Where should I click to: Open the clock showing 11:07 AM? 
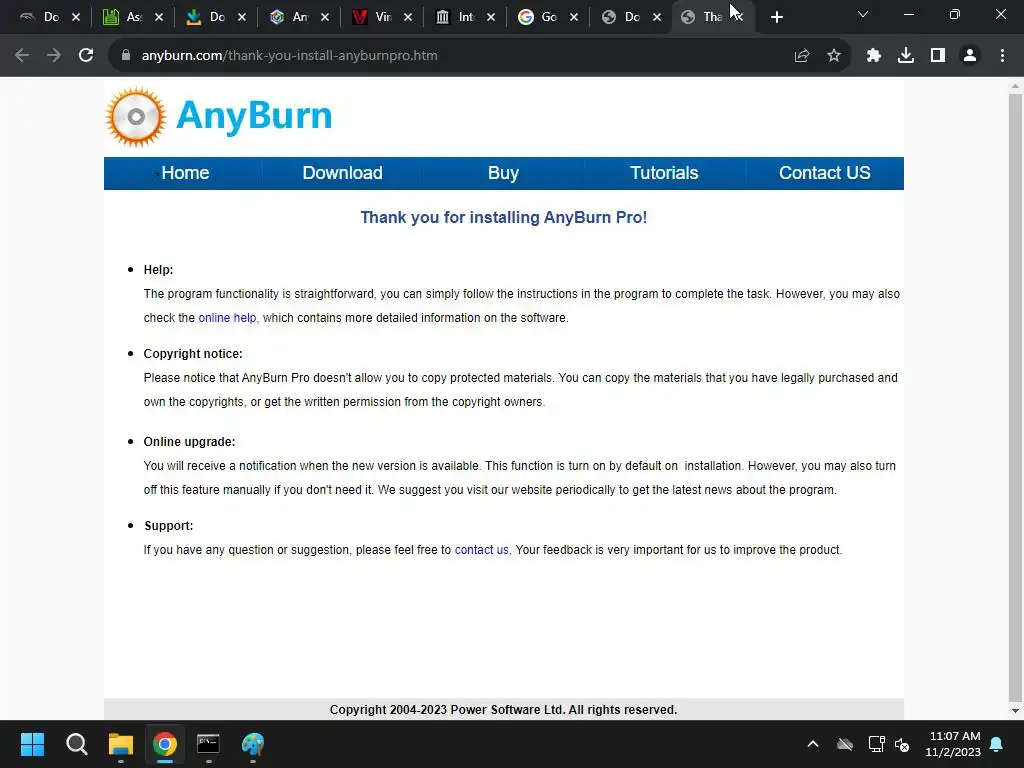click(x=953, y=744)
